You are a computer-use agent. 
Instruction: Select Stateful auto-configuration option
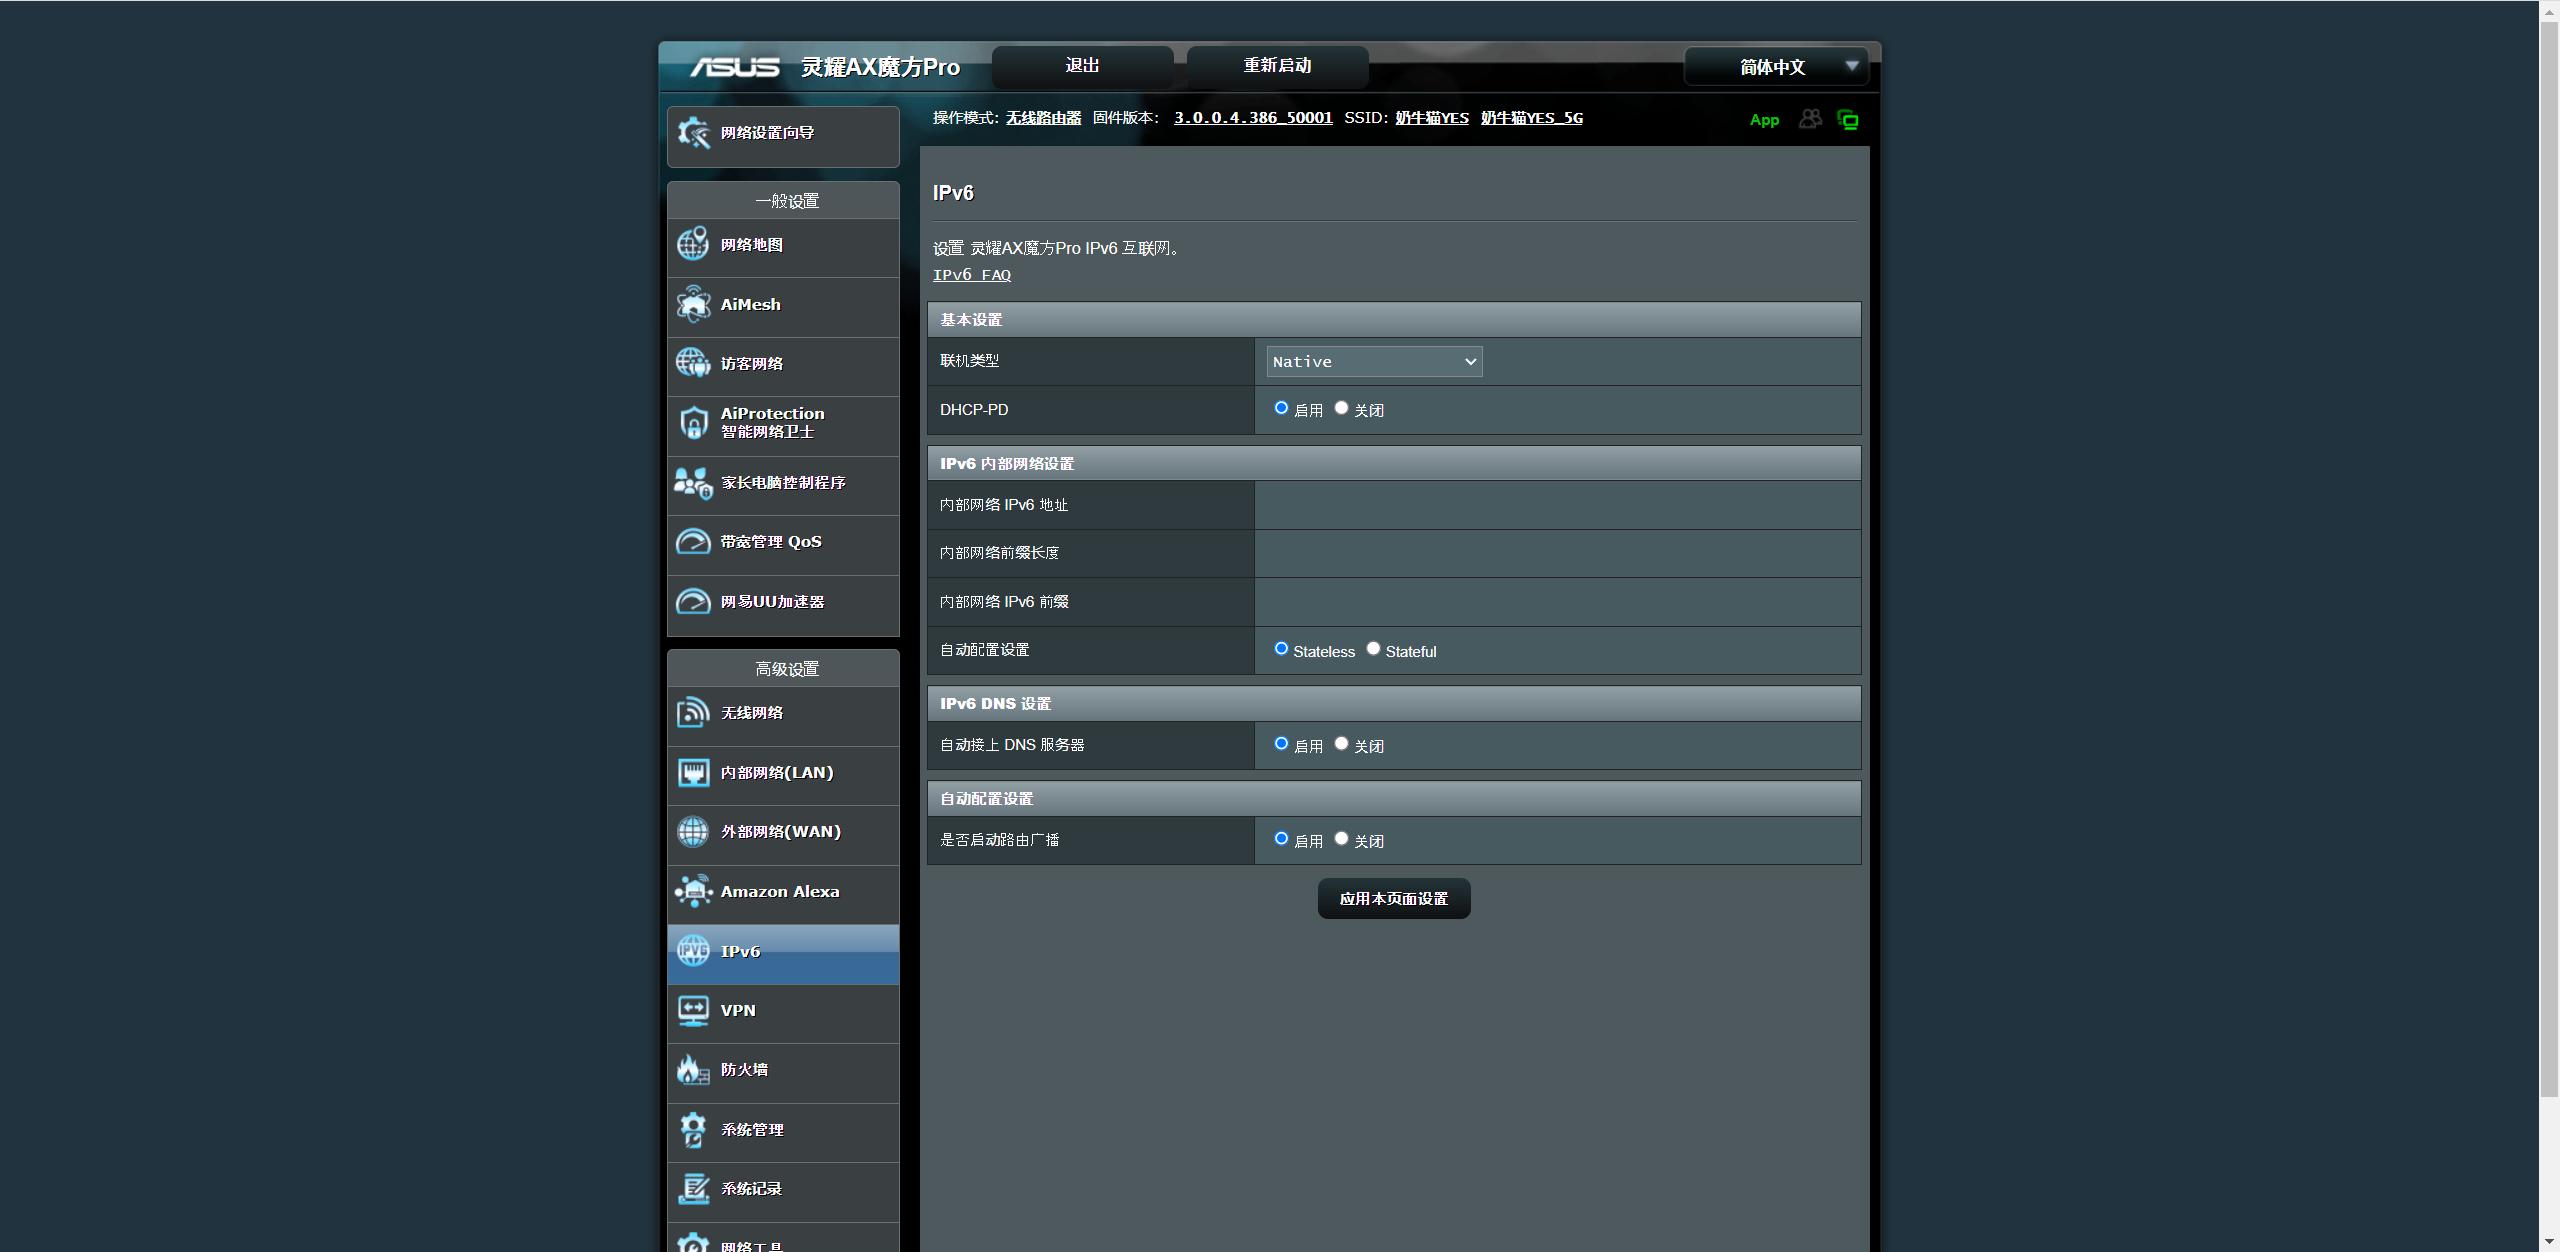(x=1373, y=649)
